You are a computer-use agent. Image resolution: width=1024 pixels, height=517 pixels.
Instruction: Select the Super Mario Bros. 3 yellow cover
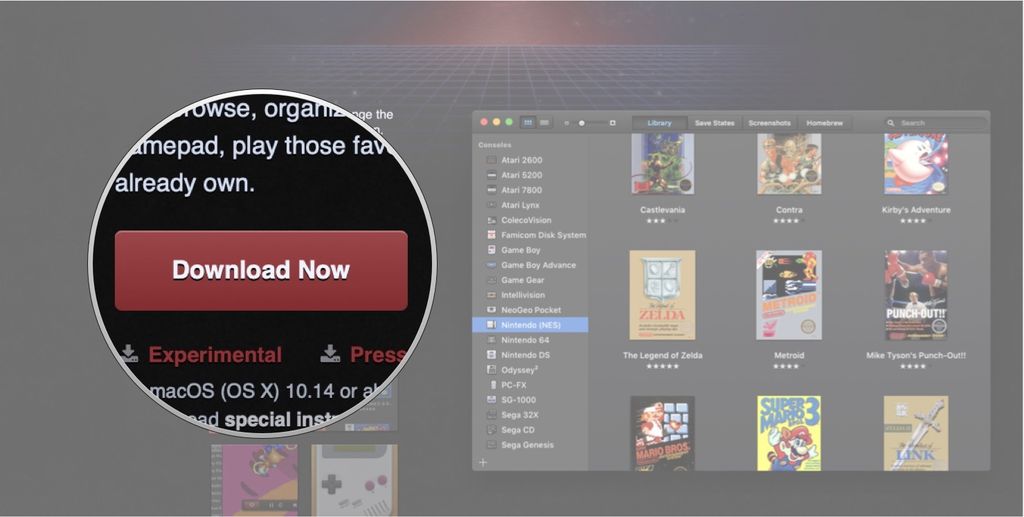pyautogui.click(x=789, y=433)
